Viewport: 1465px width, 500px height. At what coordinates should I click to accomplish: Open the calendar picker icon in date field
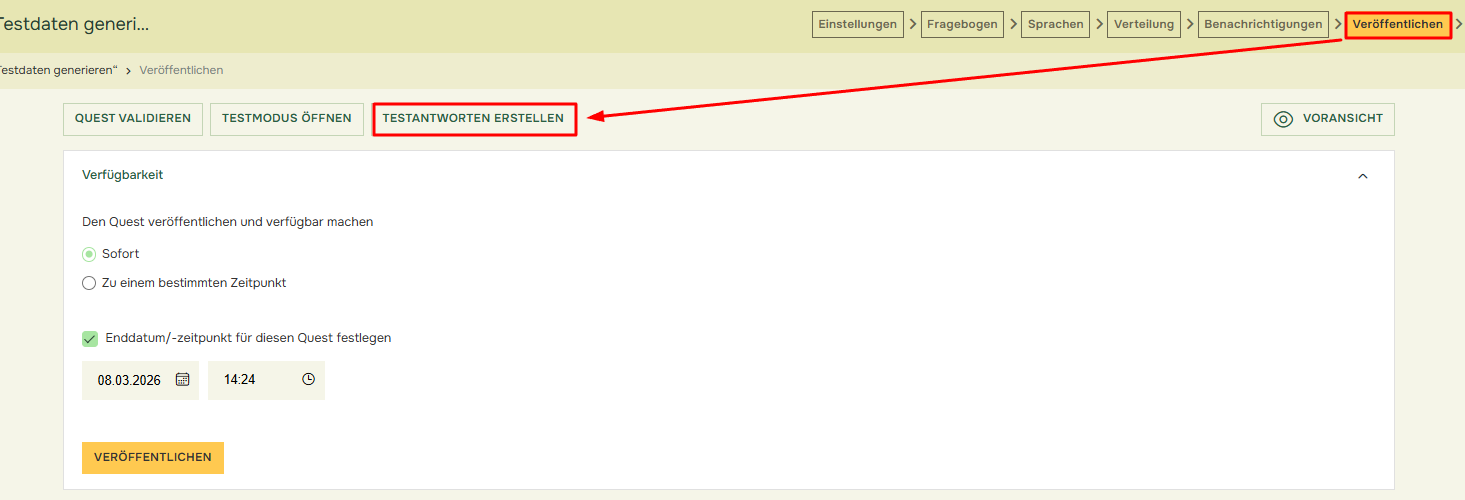coord(182,380)
